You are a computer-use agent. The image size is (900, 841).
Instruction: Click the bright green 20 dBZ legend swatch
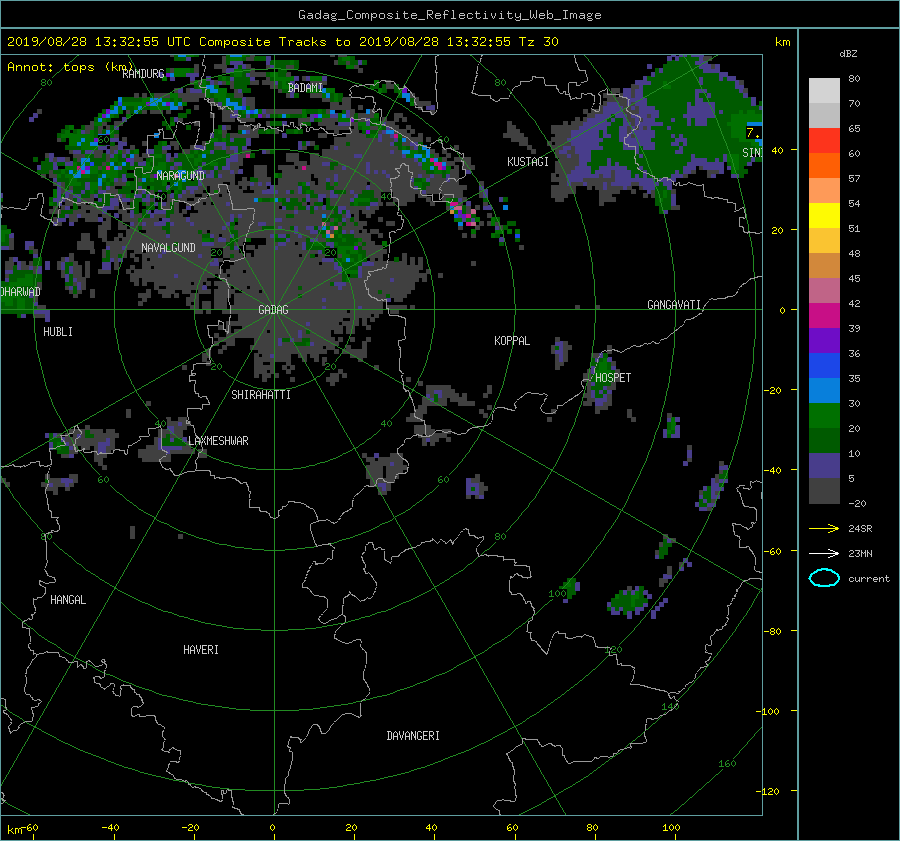pyautogui.click(x=824, y=416)
